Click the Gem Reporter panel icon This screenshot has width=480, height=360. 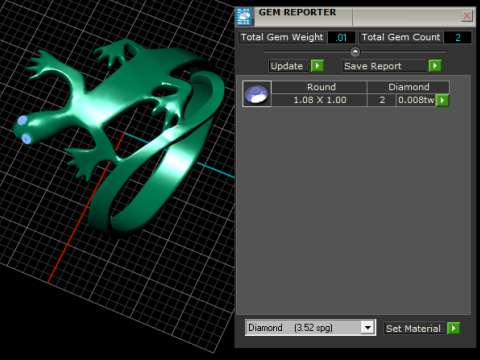coord(244,17)
